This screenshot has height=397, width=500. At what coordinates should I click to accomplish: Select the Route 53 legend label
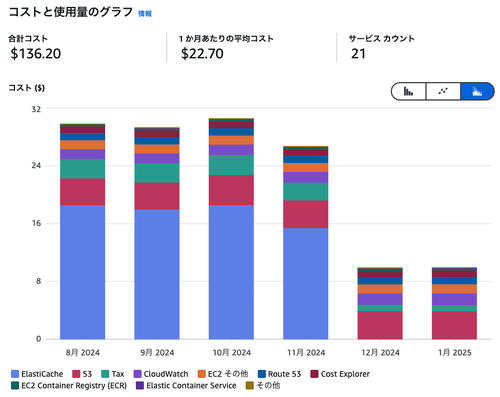[x=284, y=374]
